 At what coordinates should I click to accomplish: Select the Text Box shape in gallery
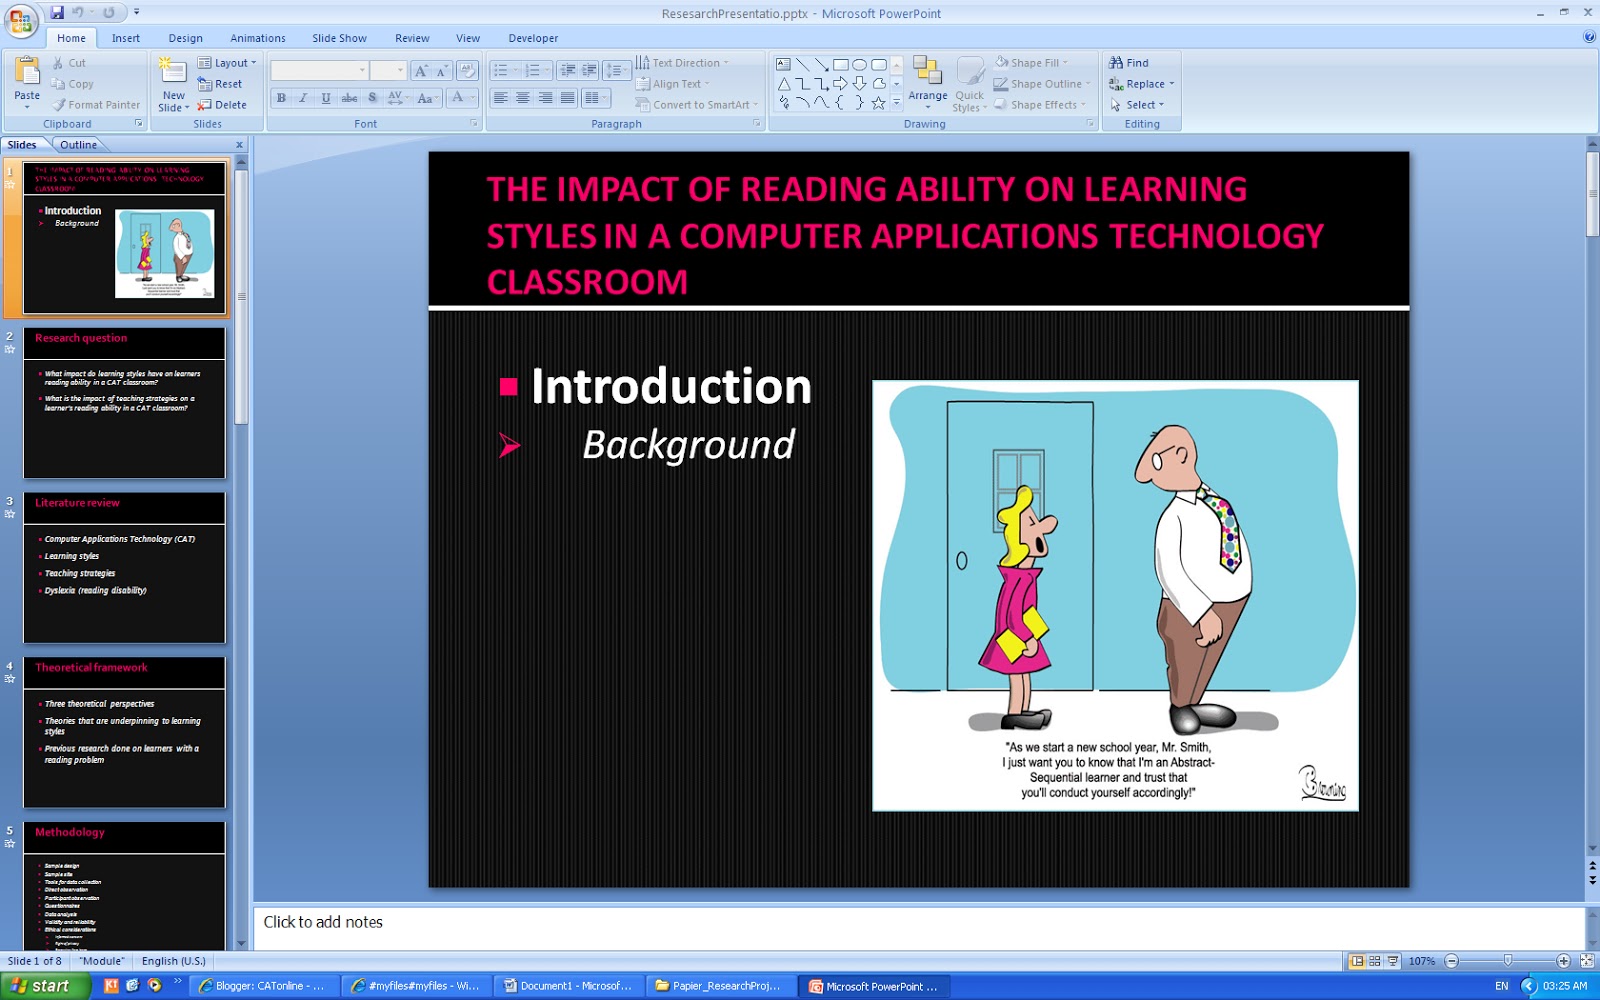click(x=784, y=64)
